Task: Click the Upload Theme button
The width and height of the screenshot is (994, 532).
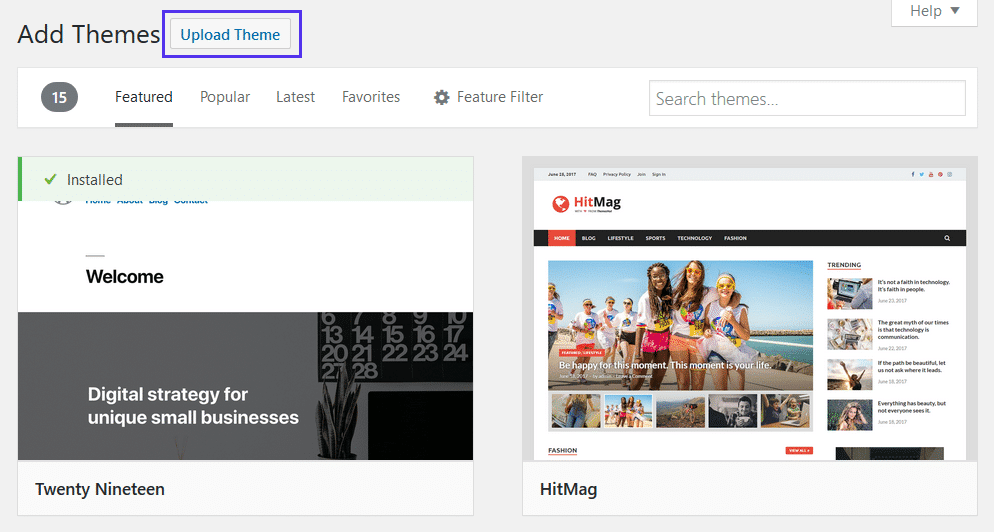Action: [x=230, y=34]
